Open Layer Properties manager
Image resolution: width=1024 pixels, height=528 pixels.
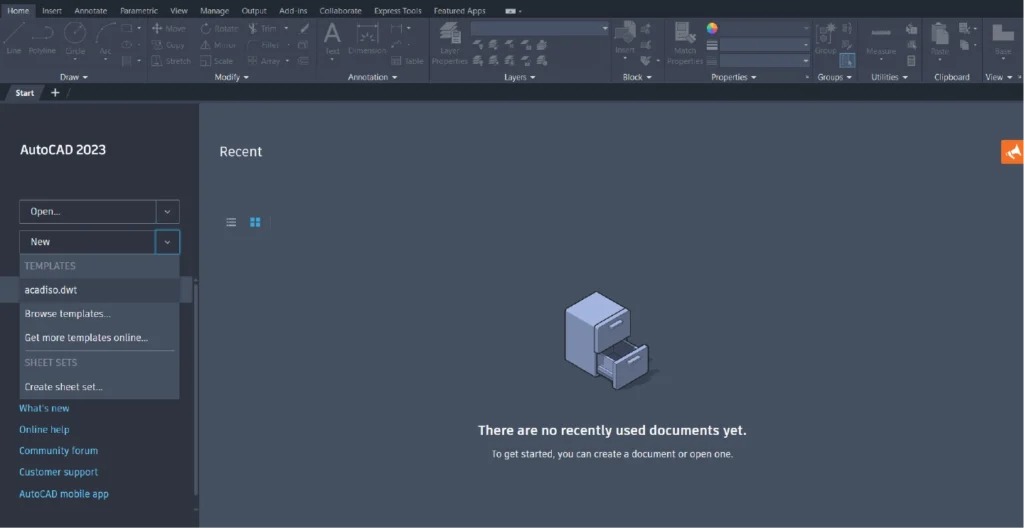coord(450,42)
